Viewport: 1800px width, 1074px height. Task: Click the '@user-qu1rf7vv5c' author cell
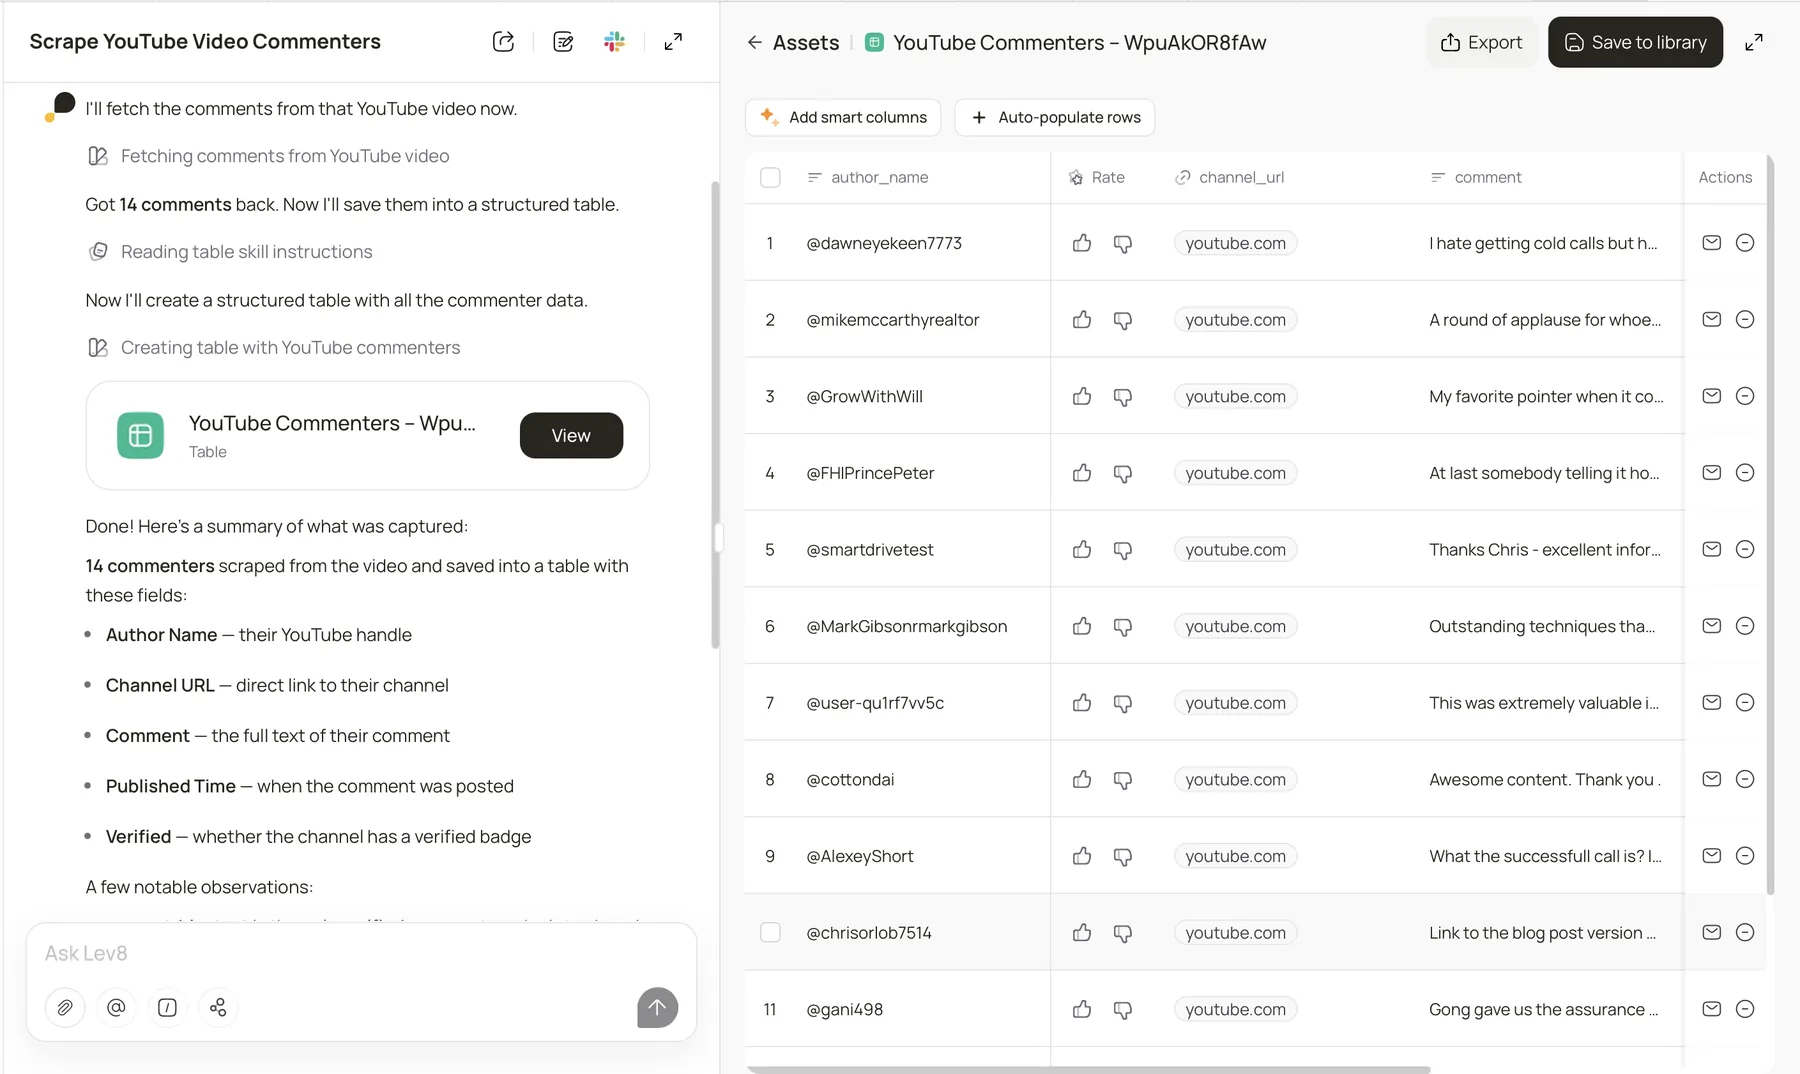pos(875,703)
